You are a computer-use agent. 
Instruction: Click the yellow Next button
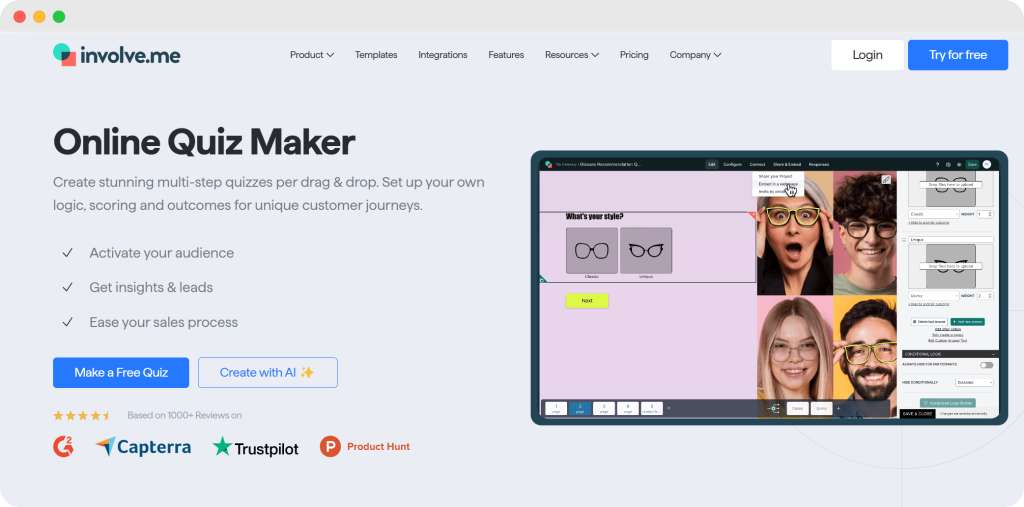[x=586, y=301]
